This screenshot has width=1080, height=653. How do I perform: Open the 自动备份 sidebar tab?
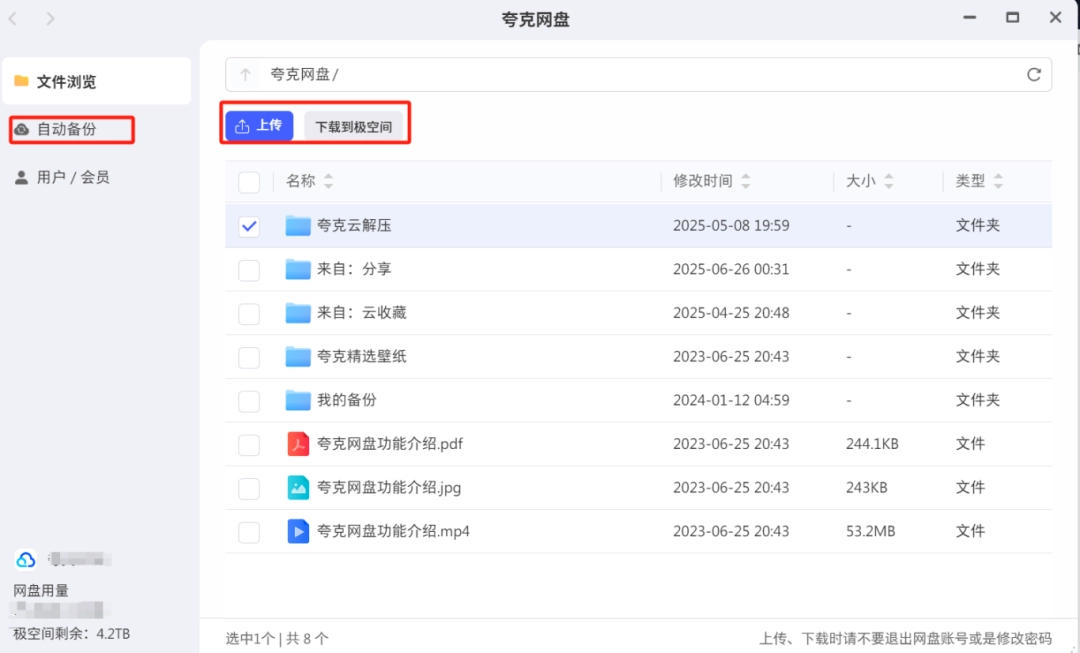click(x=66, y=129)
